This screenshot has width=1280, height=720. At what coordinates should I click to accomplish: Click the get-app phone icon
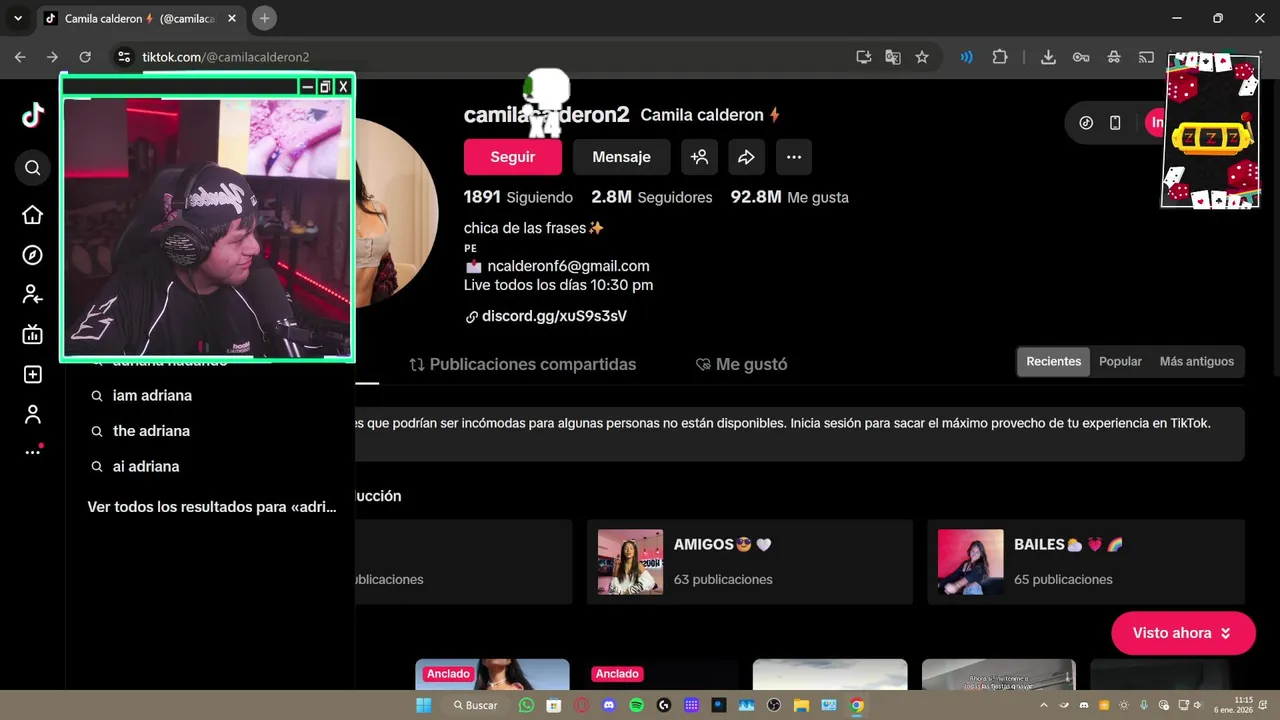tap(1115, 123)
